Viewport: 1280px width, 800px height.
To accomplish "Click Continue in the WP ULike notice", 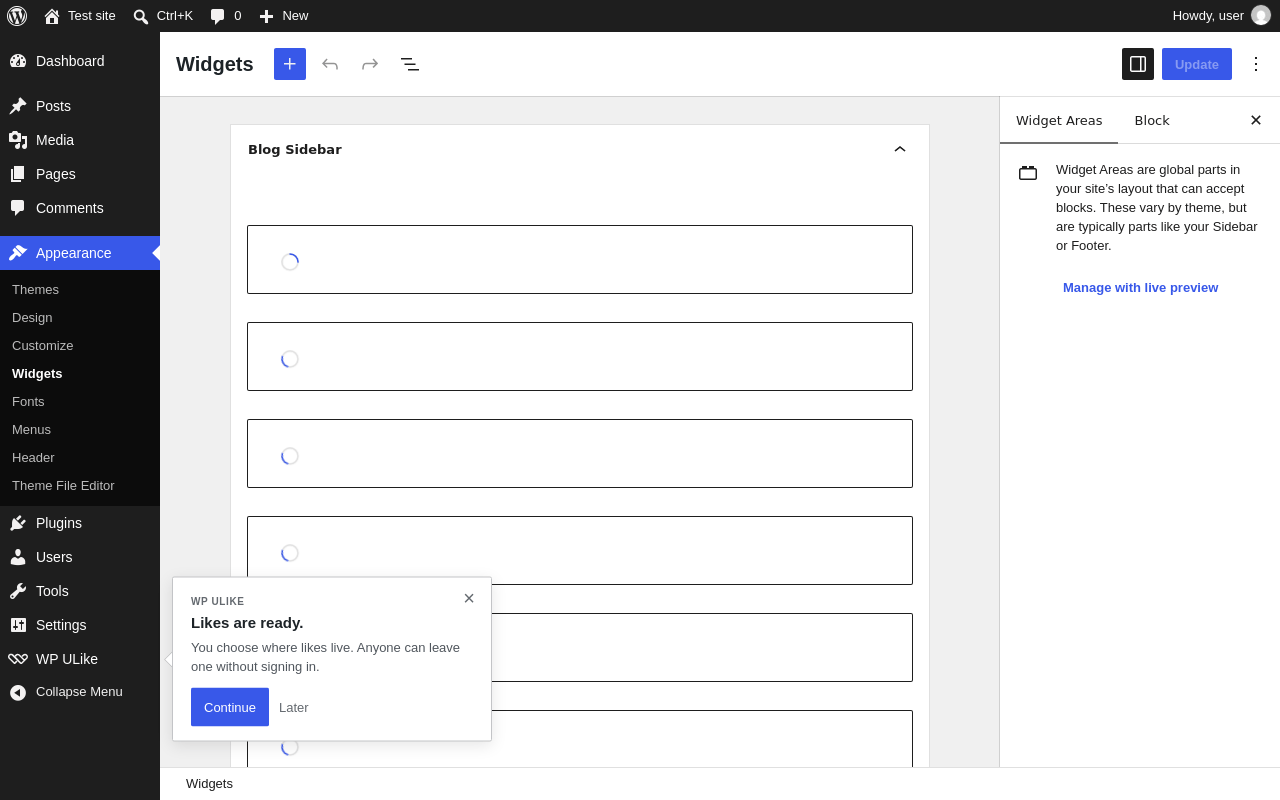I will click(230, 707).
